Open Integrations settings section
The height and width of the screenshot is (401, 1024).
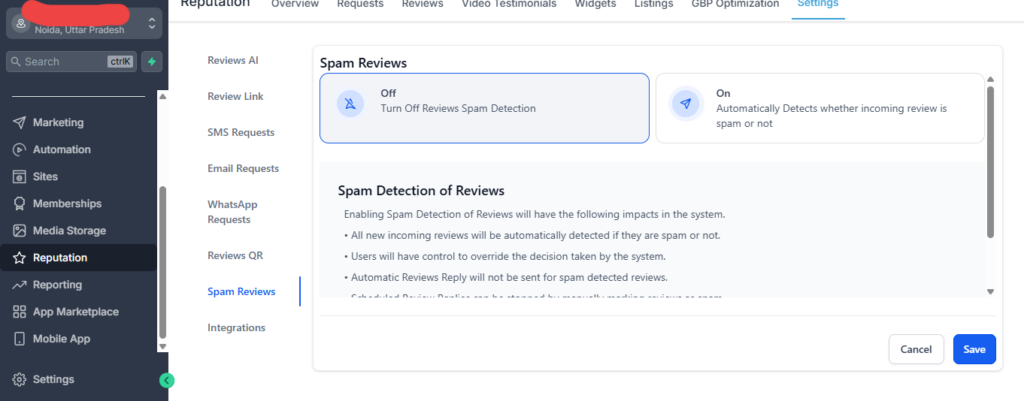coord(236,327)
